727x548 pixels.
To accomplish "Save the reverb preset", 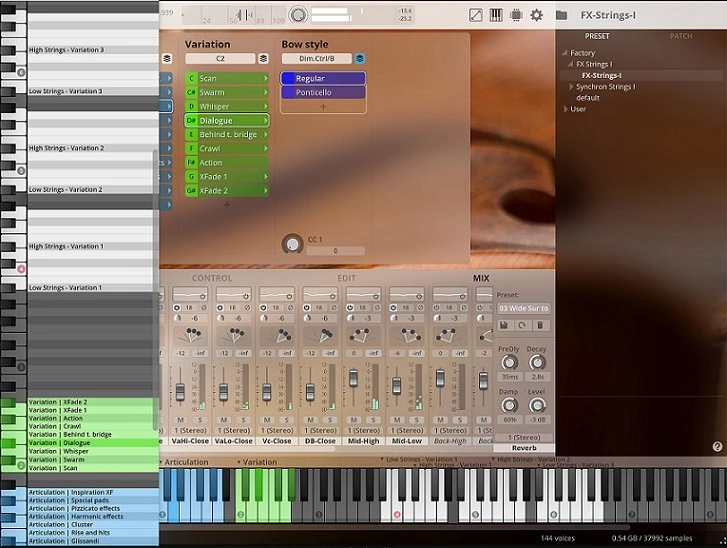I will click(504, 325).
